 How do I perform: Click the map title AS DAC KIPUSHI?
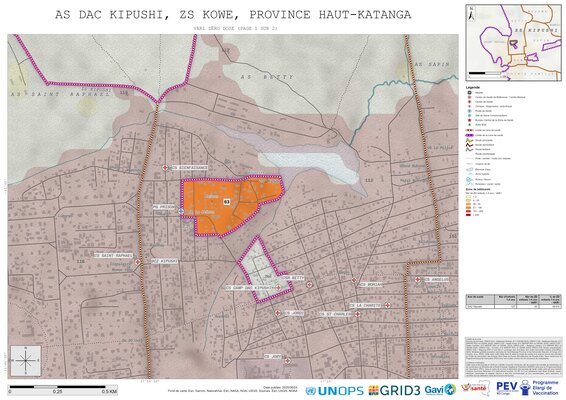[233, 14]
